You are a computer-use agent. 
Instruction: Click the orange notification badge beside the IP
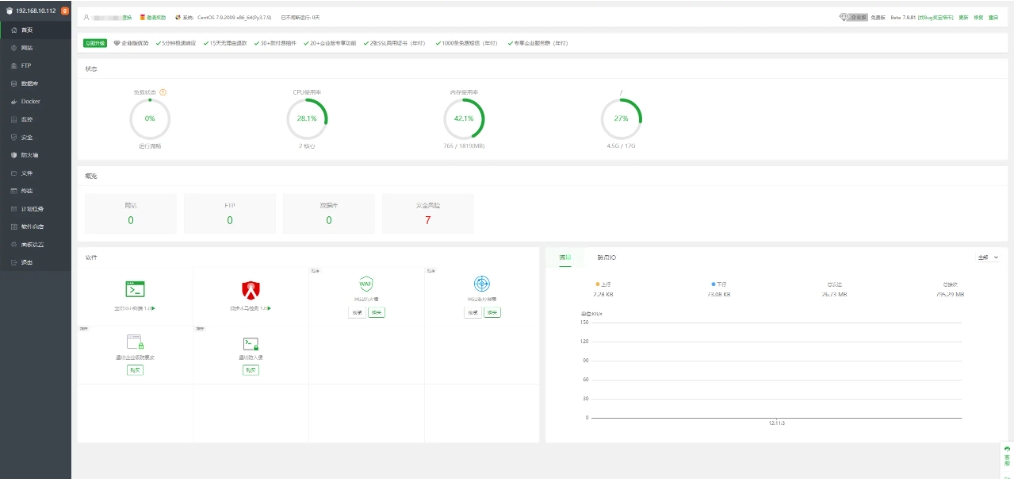(65, 10)
